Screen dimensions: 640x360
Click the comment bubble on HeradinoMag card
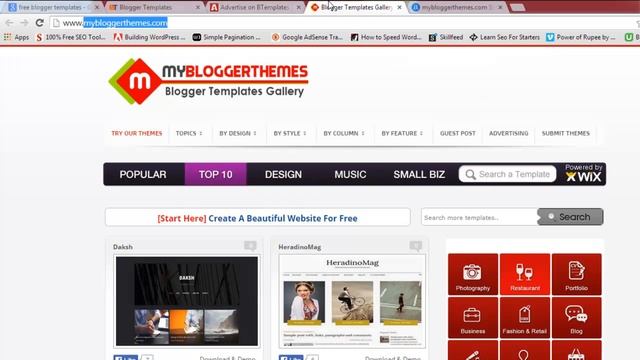(x=416, y=246)
